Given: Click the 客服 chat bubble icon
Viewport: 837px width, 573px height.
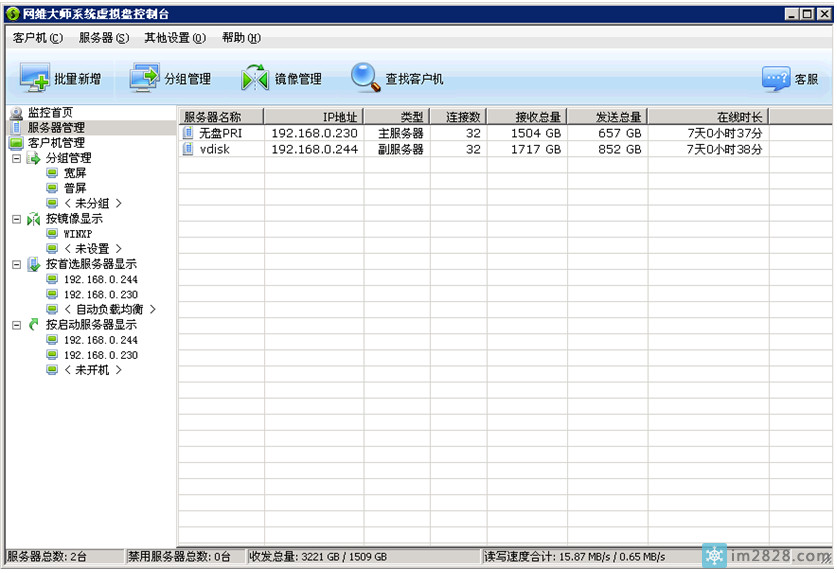Looking at the screenshot, I should coord(776,79).
